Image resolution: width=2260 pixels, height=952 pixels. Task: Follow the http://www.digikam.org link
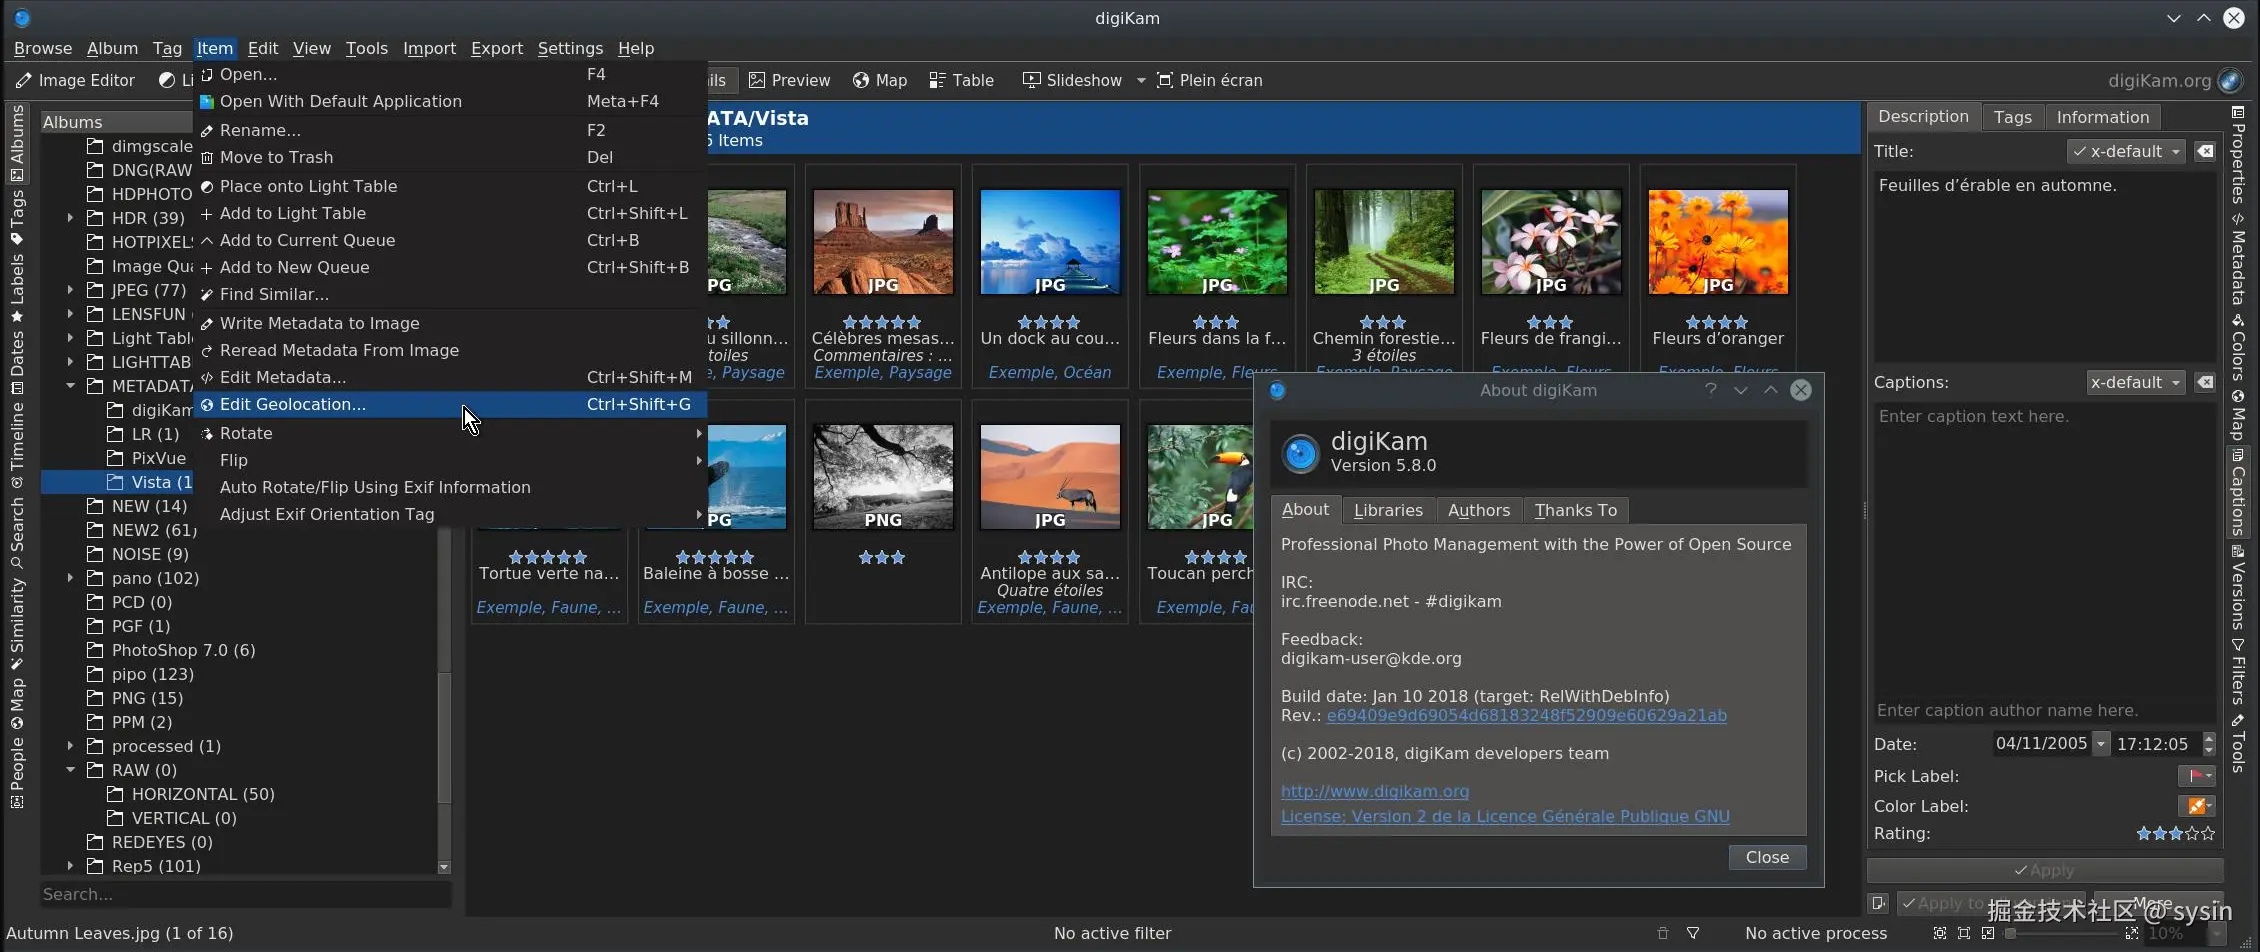1374,791
